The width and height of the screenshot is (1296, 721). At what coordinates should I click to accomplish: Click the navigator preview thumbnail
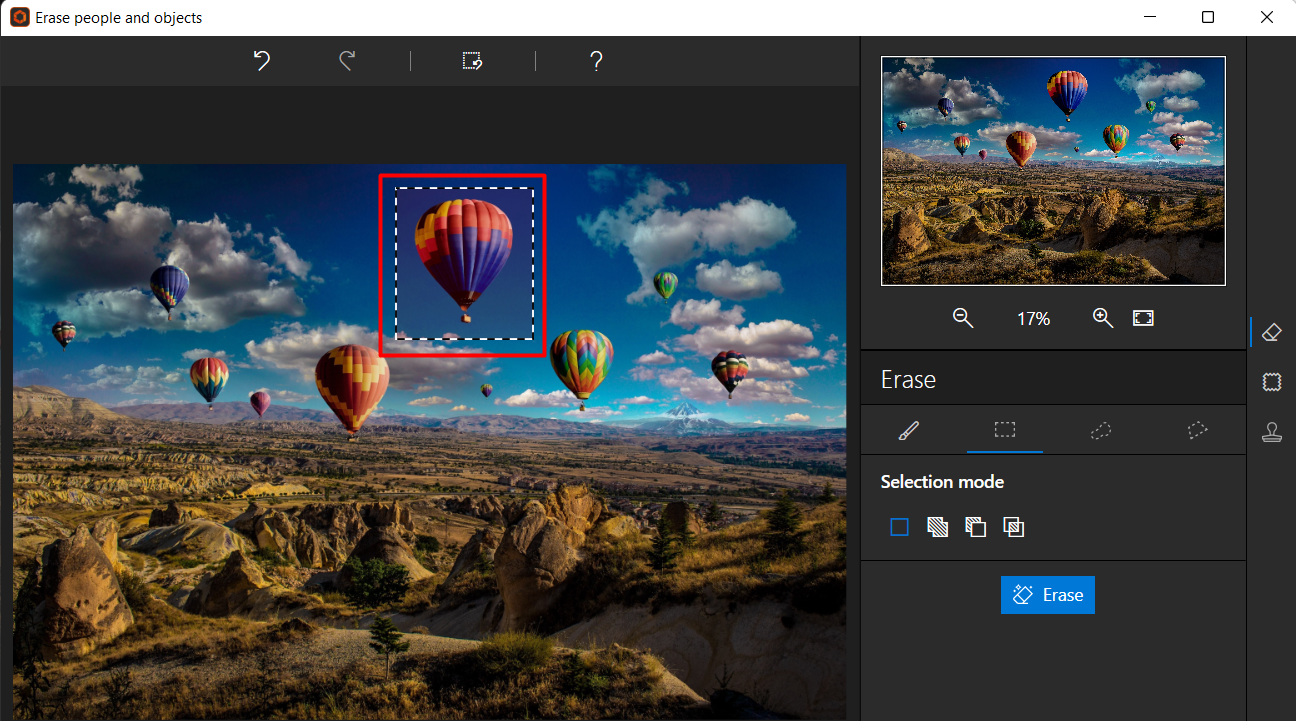pos(1053,171)
